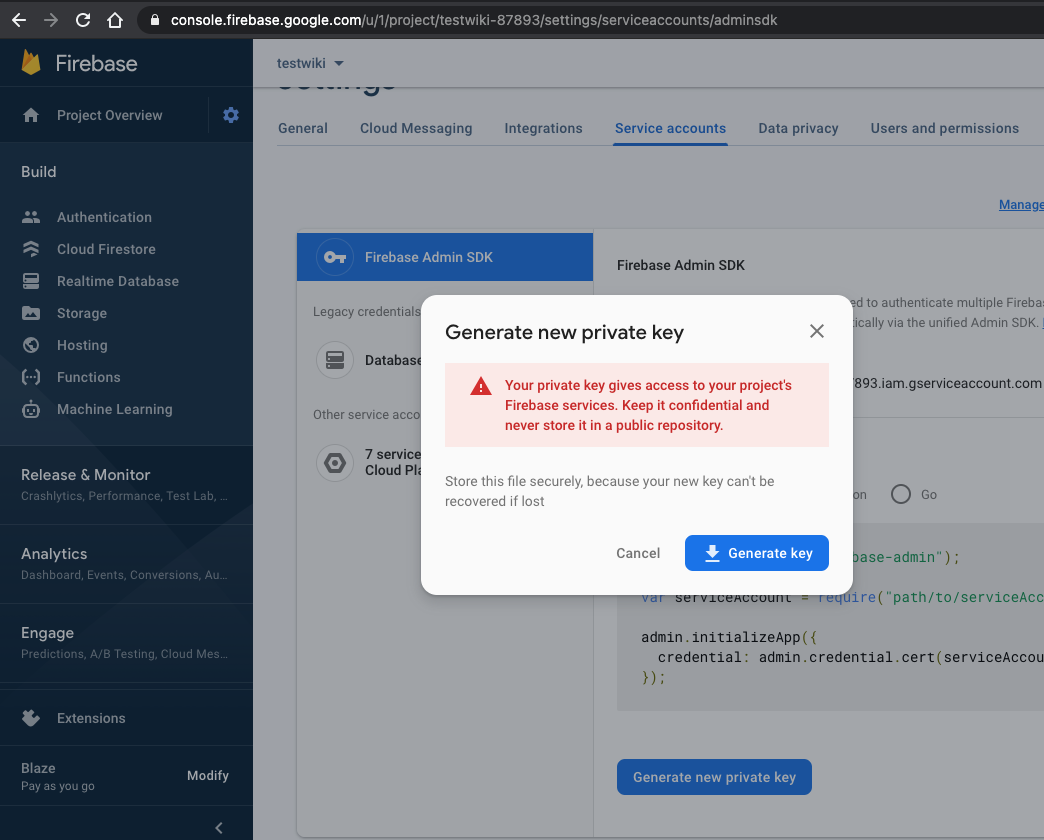Expand the Release & Monitor section
This screenshot has height=840, width=1044.
126,484
